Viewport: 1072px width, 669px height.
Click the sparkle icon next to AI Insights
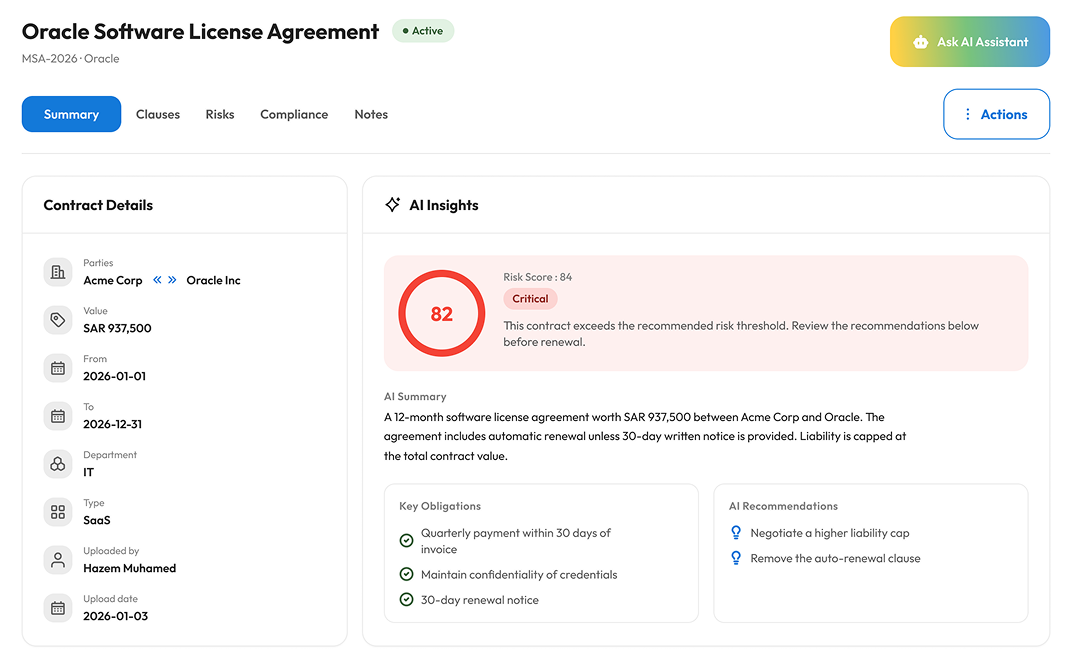[392, 204]
